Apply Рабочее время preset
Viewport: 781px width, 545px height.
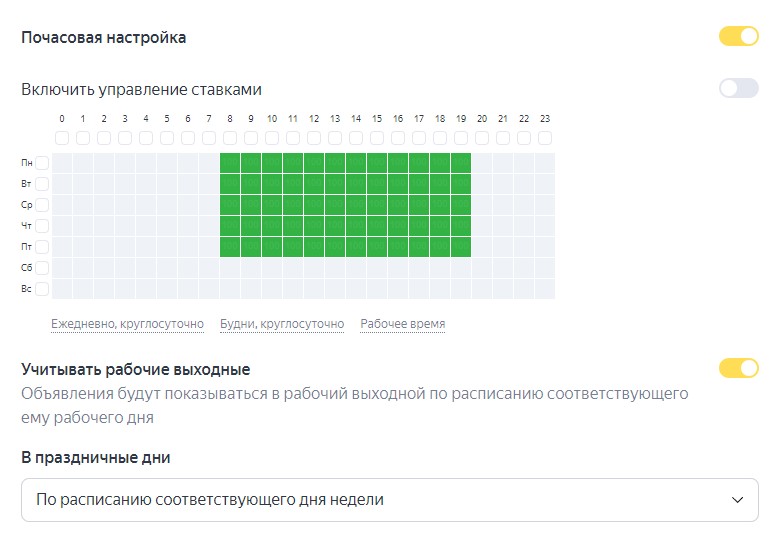point(403,324)
